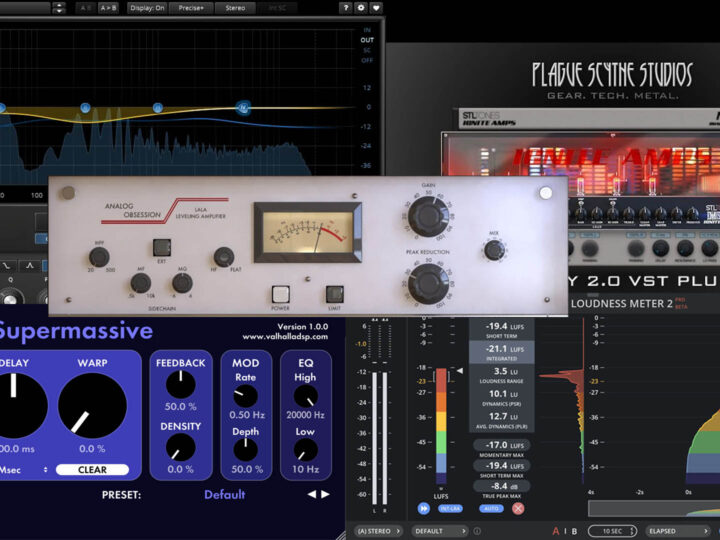Screen dimensions: 720x540
Task: Go to previous preset with left arrow
Action: [312, 494]
